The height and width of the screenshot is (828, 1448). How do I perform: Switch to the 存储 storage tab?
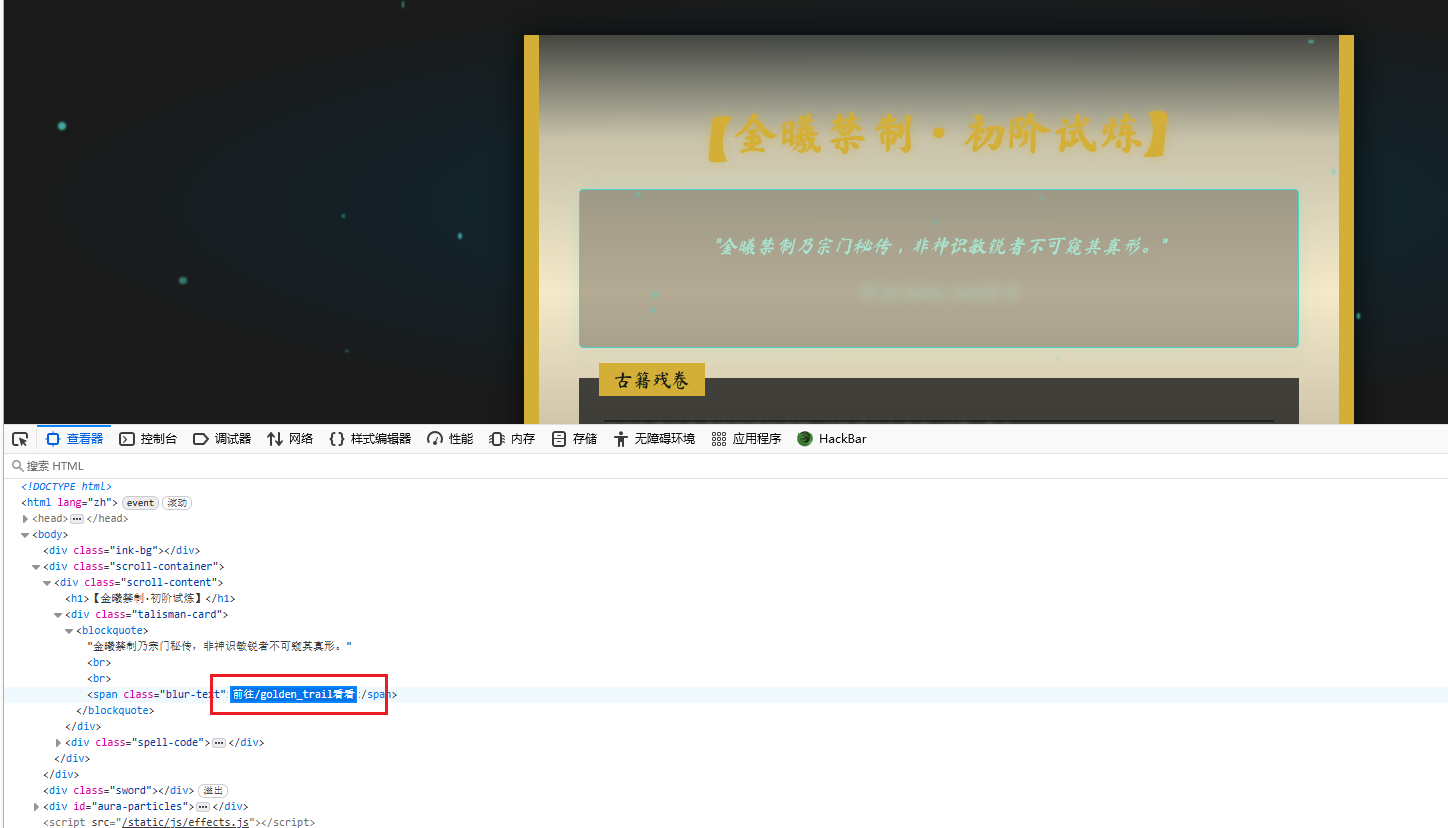click(575, 439)
